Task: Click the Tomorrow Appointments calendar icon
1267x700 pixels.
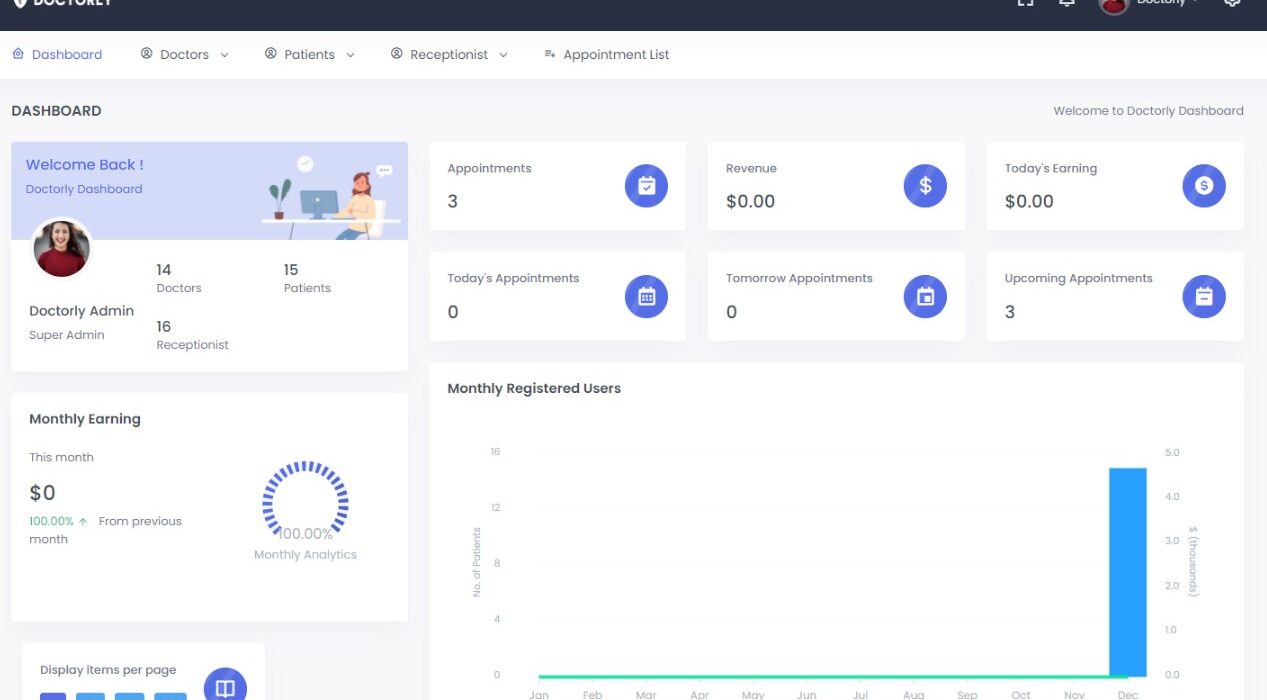Action: point(925,296)
